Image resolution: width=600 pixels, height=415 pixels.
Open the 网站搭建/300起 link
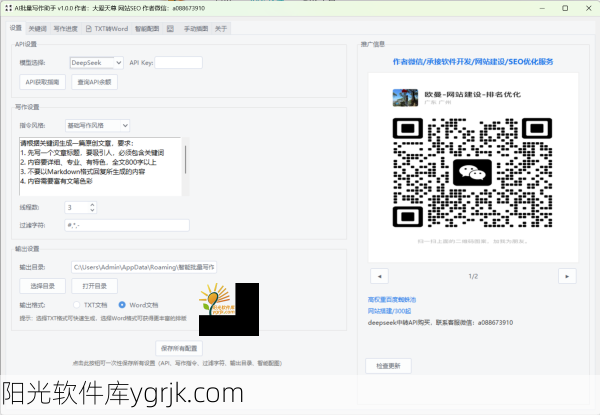coord(390,311)
